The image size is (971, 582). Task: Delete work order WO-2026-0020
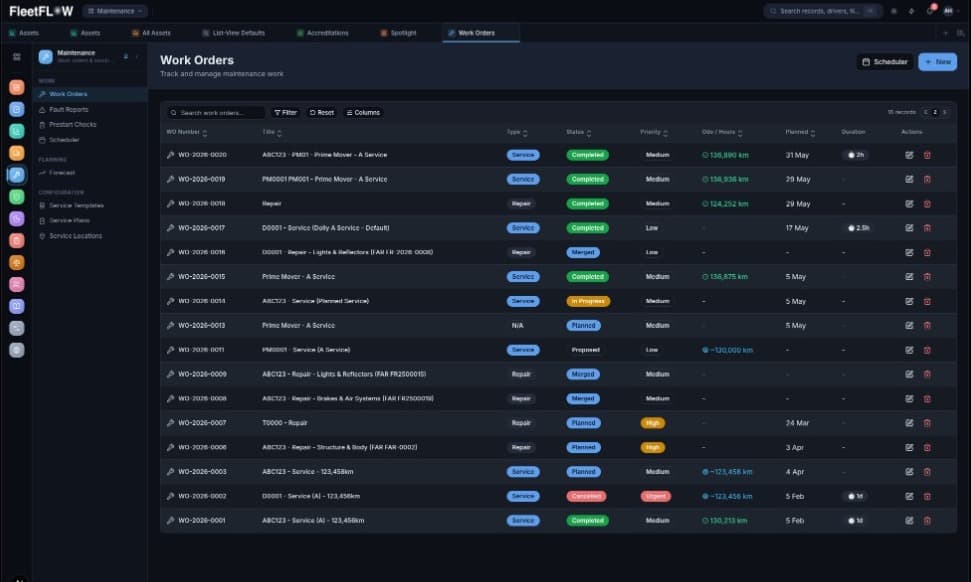coord(927,155)
